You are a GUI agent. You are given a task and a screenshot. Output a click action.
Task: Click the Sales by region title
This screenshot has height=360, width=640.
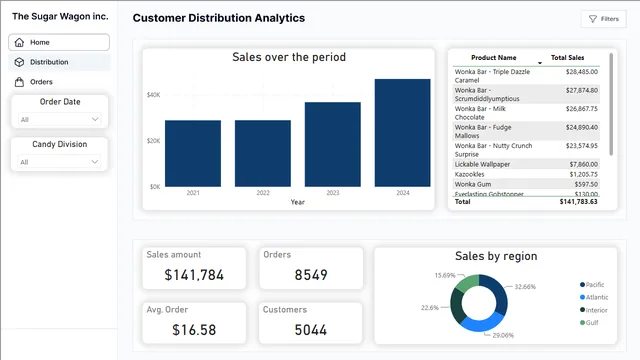(496, 256)
